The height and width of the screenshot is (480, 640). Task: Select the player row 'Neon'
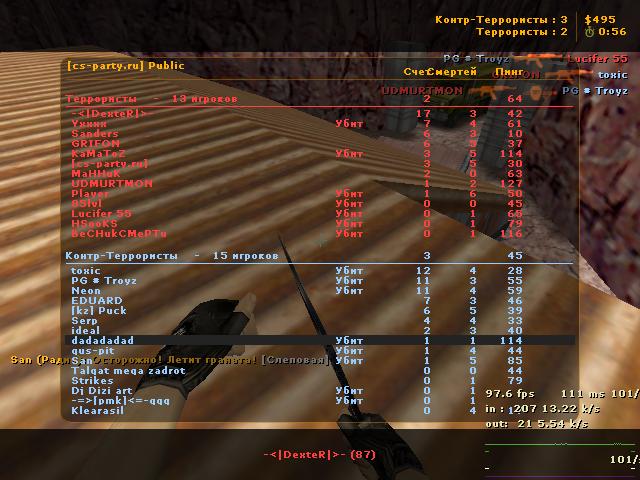320,291
